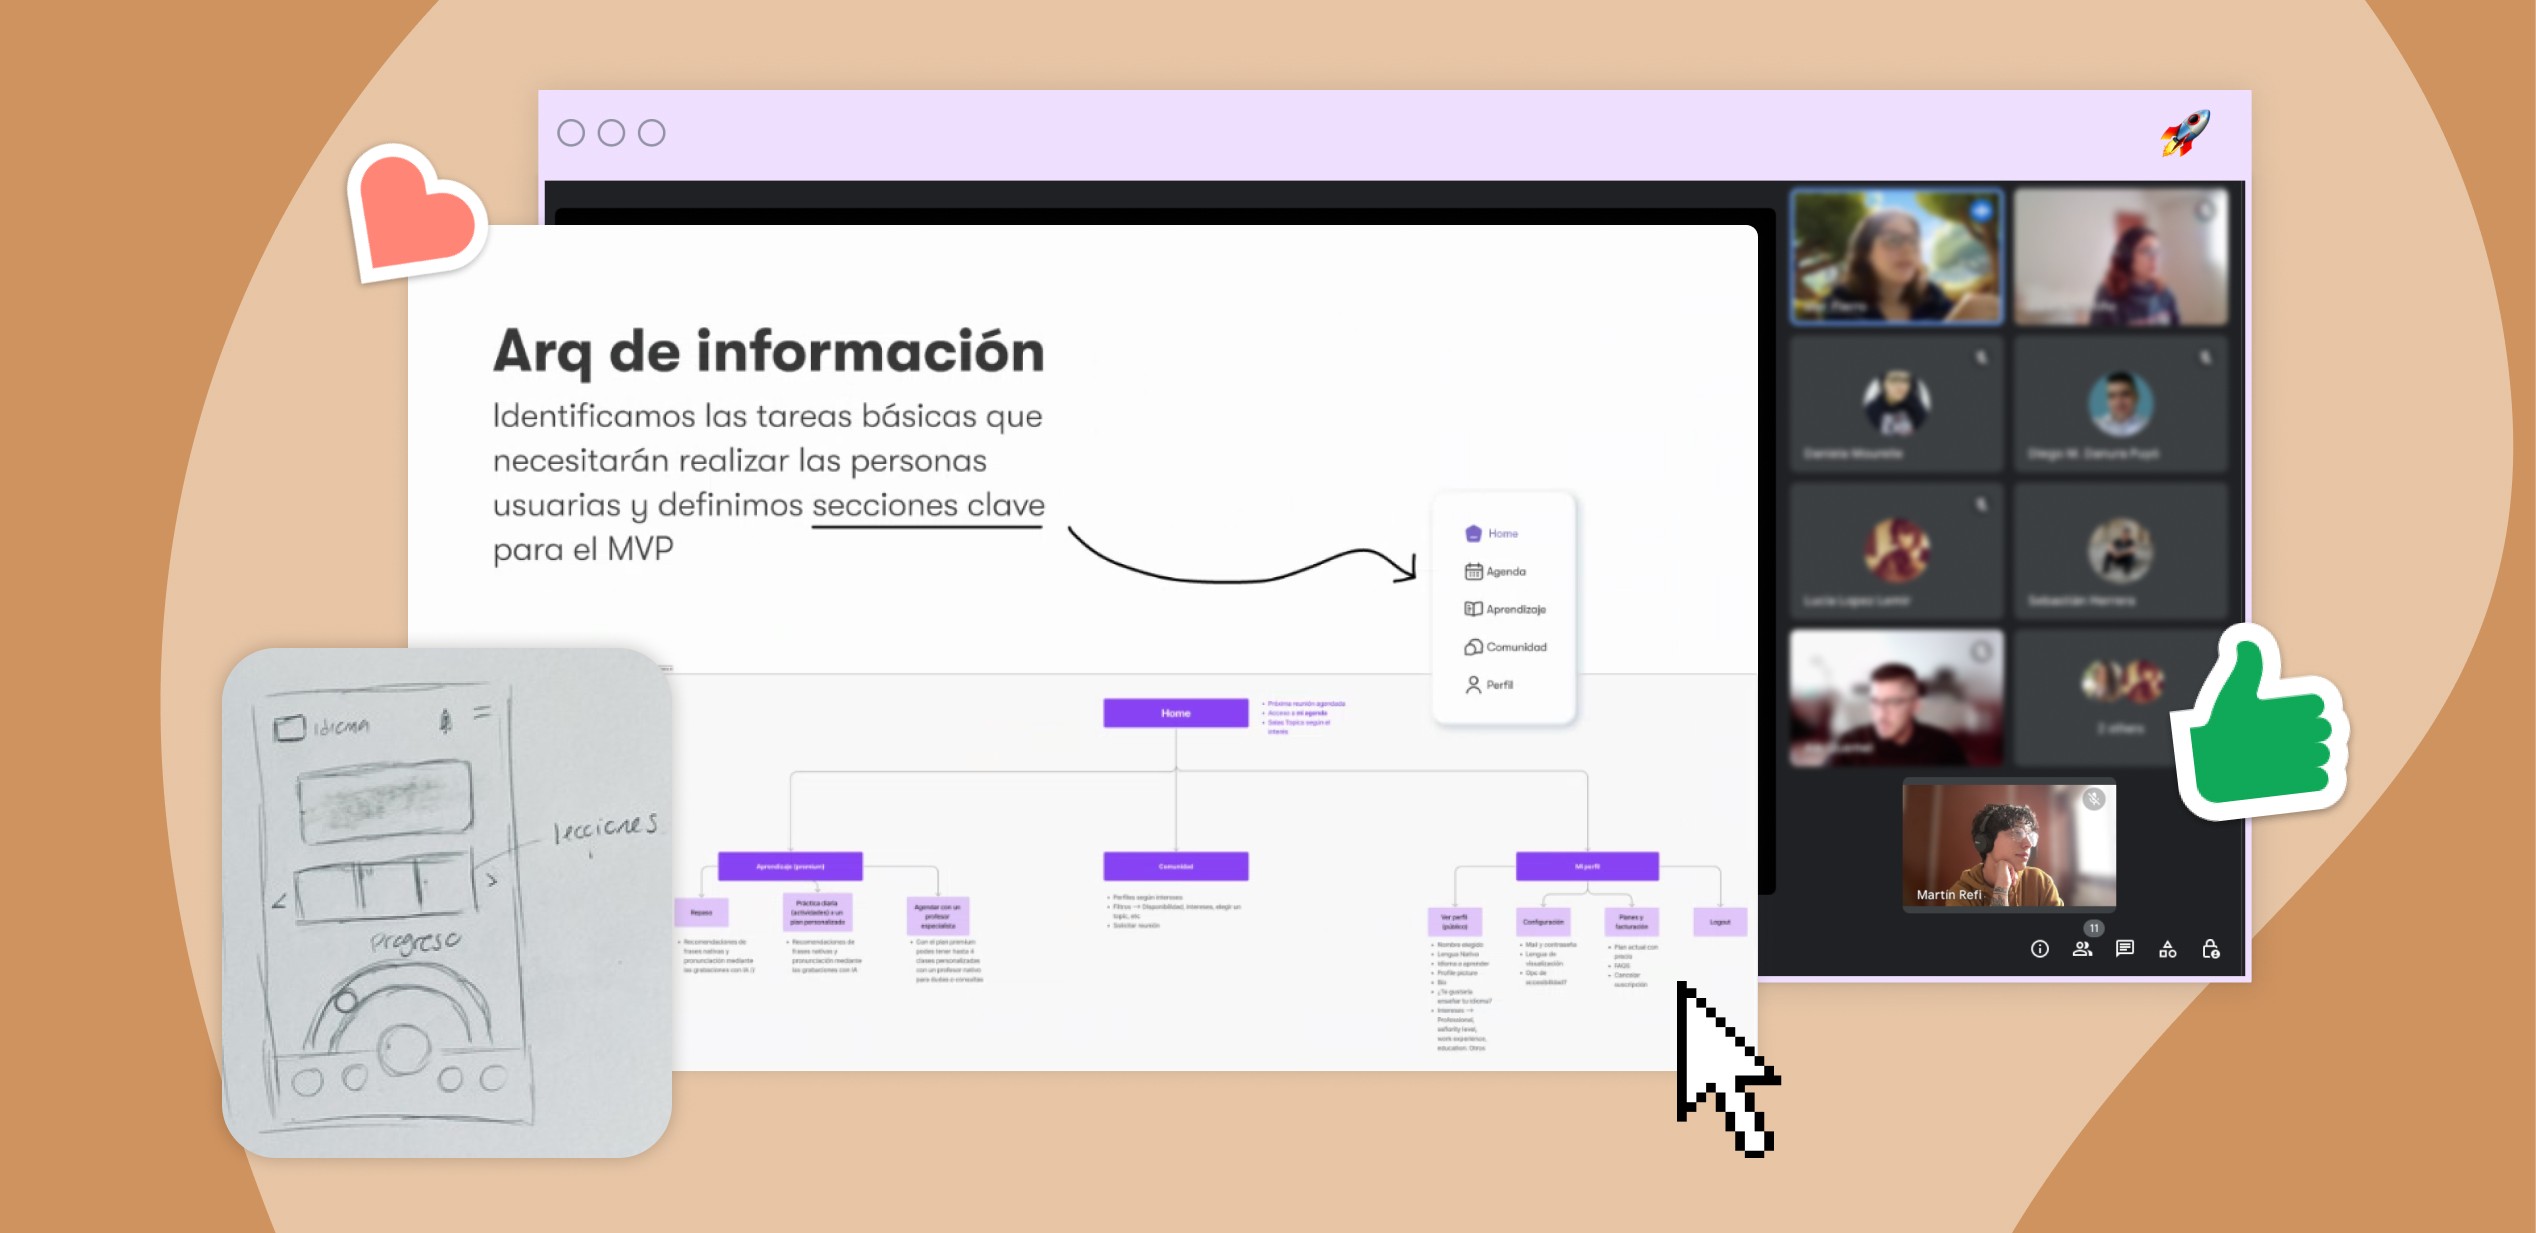2536x1233 pixels.
Task: Open the in-call chat icon
Action: click(2126, 947)
